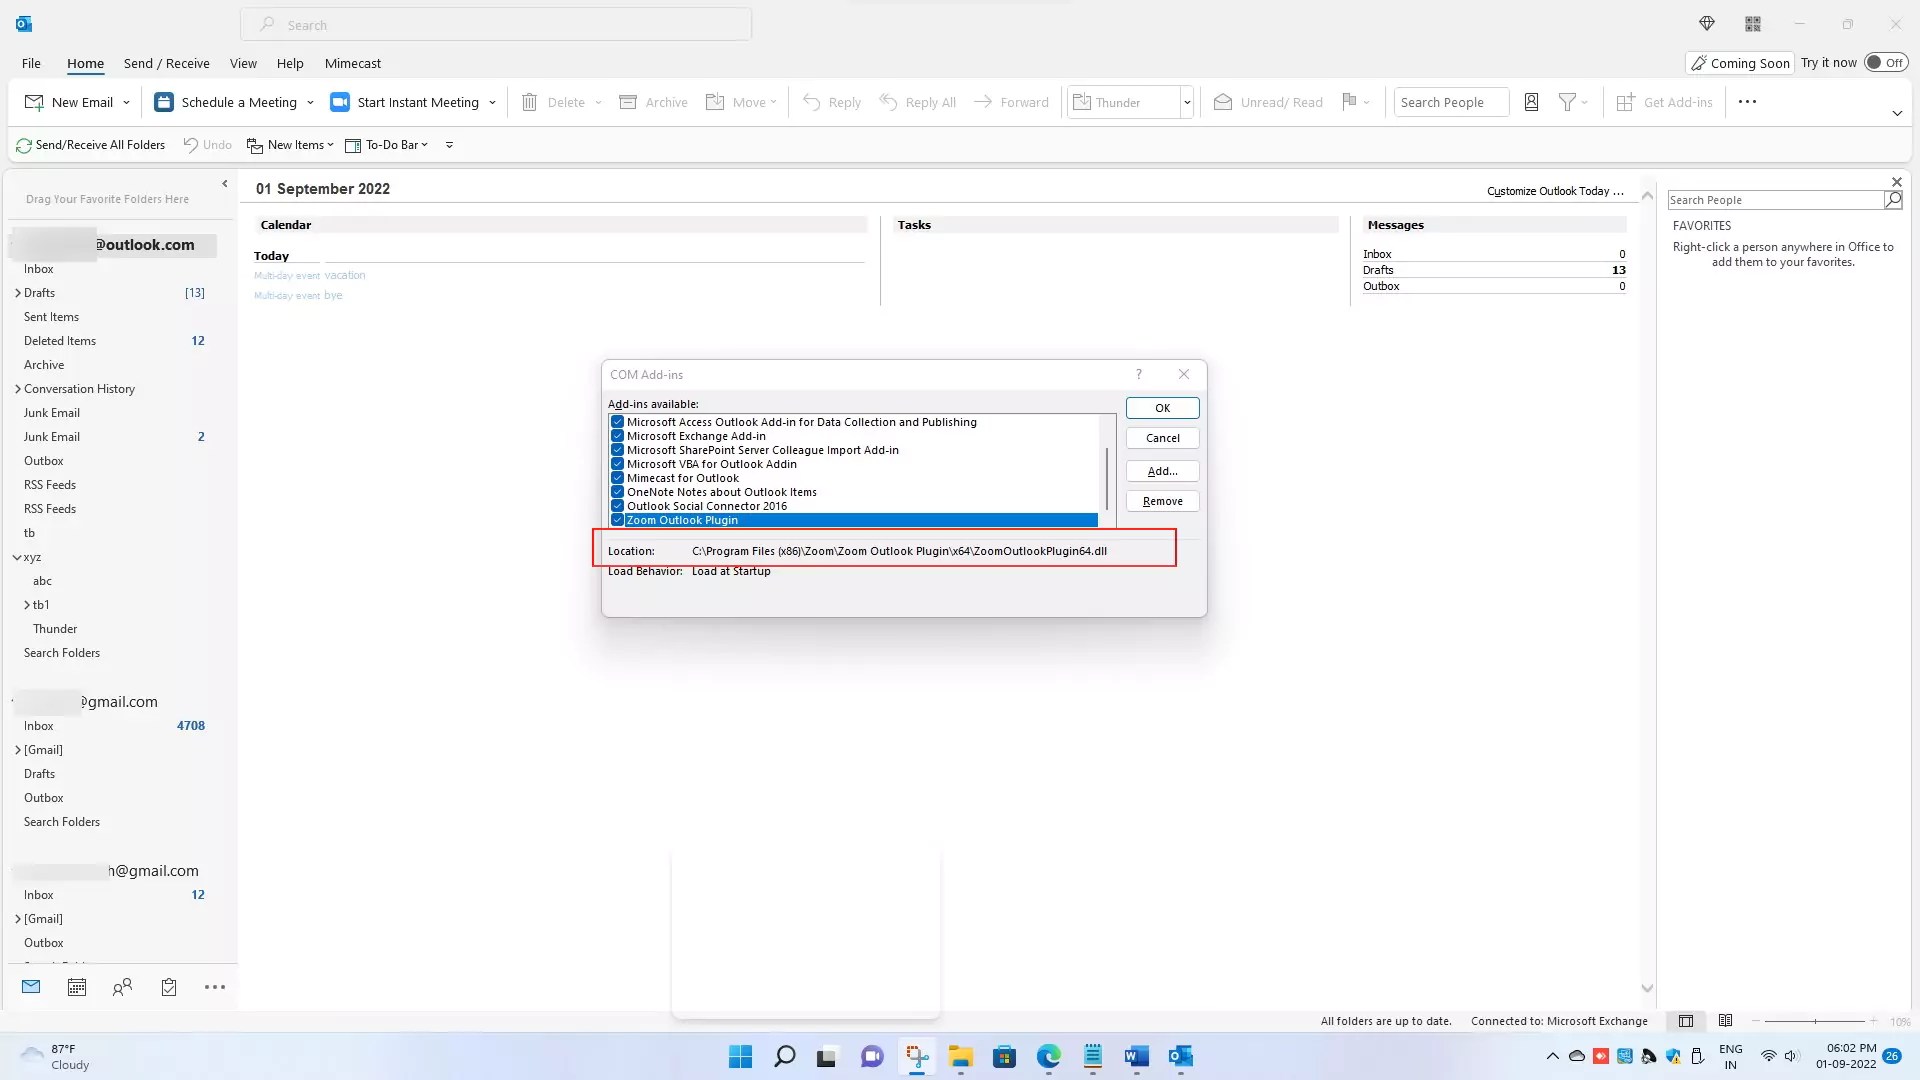This screenshot has width=1920, height=1080.
Task: Click the Undo icon below the ribbon
Action: point(193,145)
